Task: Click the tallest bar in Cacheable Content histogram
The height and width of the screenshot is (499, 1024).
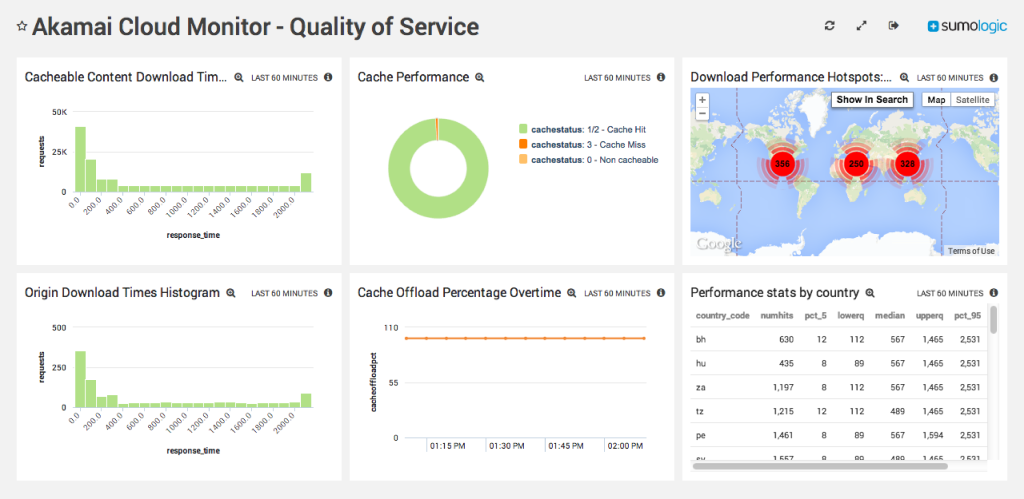Action: [80, 159]
